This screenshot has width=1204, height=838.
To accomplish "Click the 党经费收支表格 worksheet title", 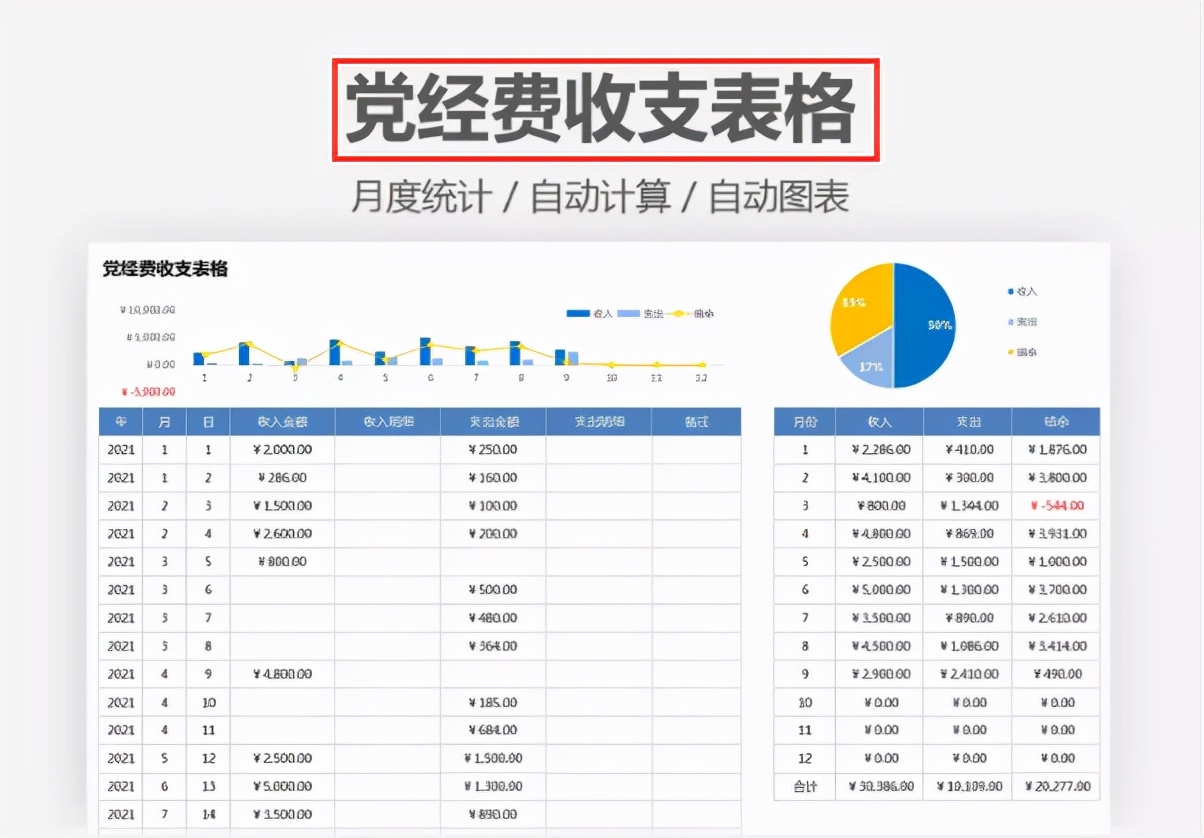I will [165, 268].
